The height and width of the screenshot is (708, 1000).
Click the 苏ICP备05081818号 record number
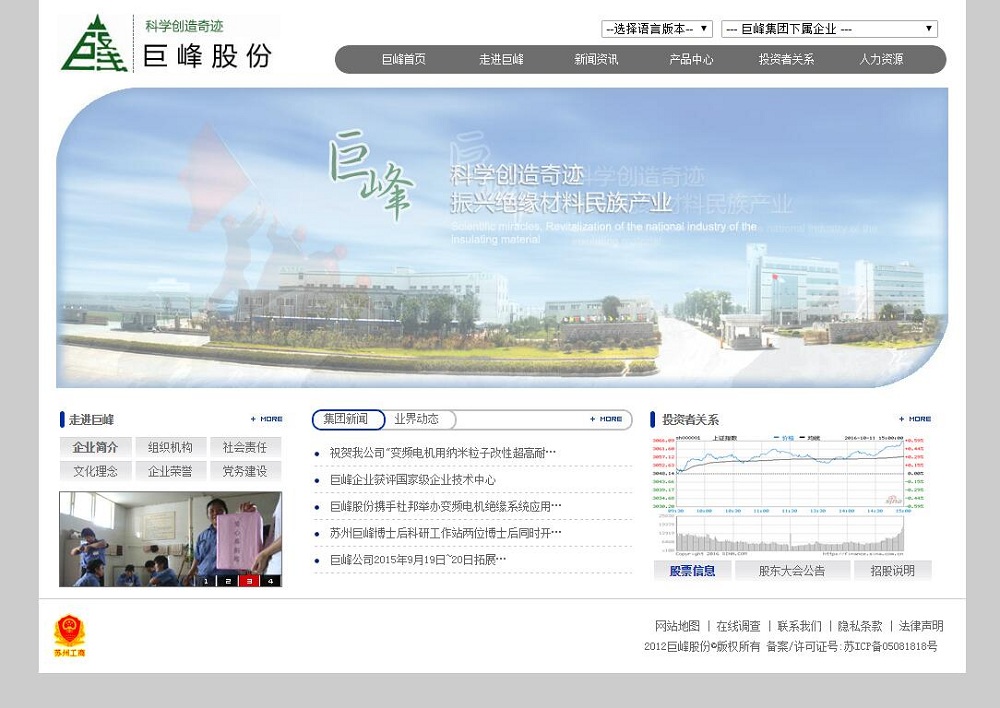[x=890, y=646]
